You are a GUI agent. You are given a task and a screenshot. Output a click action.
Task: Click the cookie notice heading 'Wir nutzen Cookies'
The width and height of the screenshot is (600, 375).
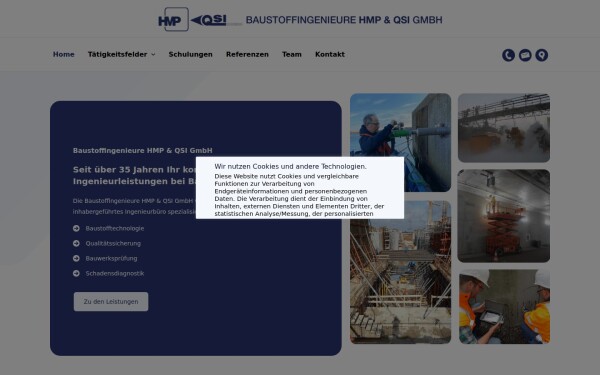pyautogui.click(x=290, y=166)
